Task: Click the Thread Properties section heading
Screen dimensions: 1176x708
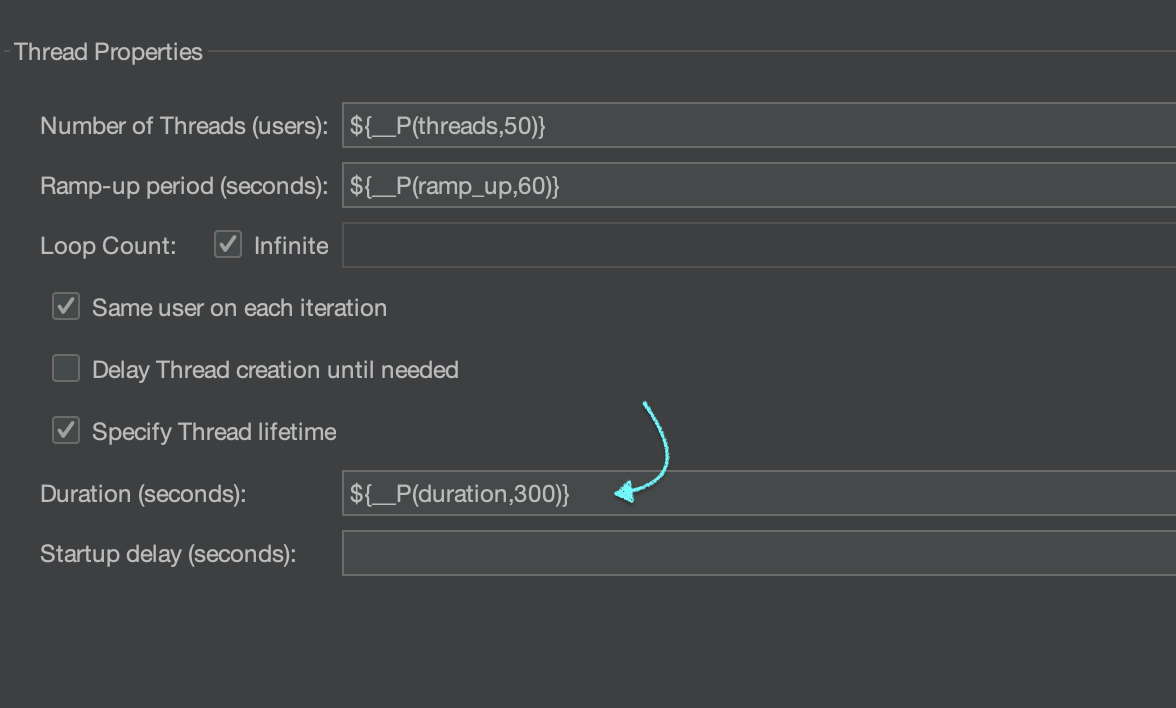Action: pos(108,52)
